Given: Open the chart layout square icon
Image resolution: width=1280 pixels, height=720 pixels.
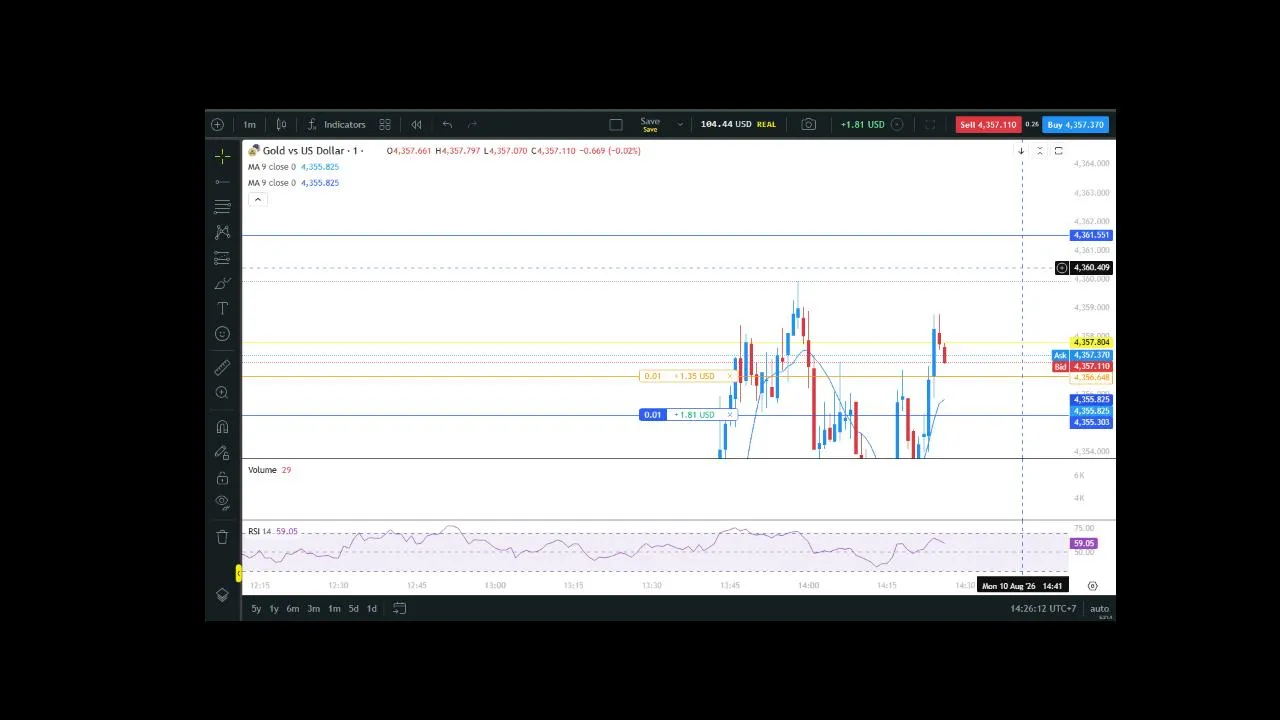Looking at the screenshot, I should tap(616, 125).
